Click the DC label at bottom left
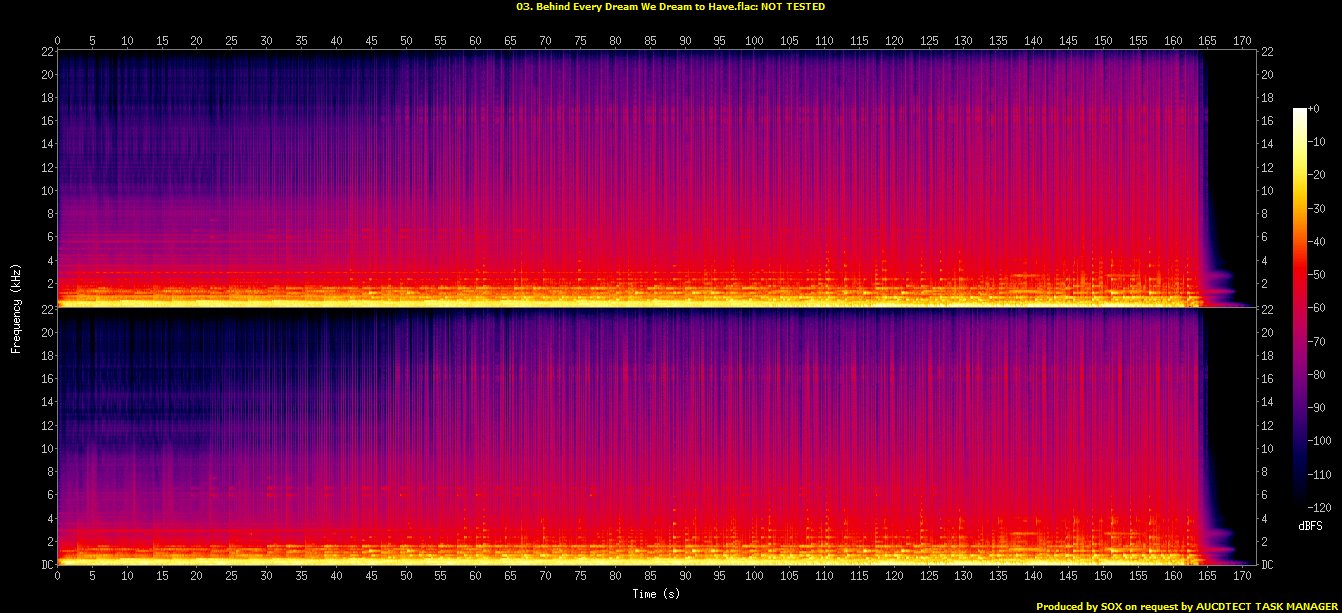This screenshot has width=1342, height=613. [46, 565]
